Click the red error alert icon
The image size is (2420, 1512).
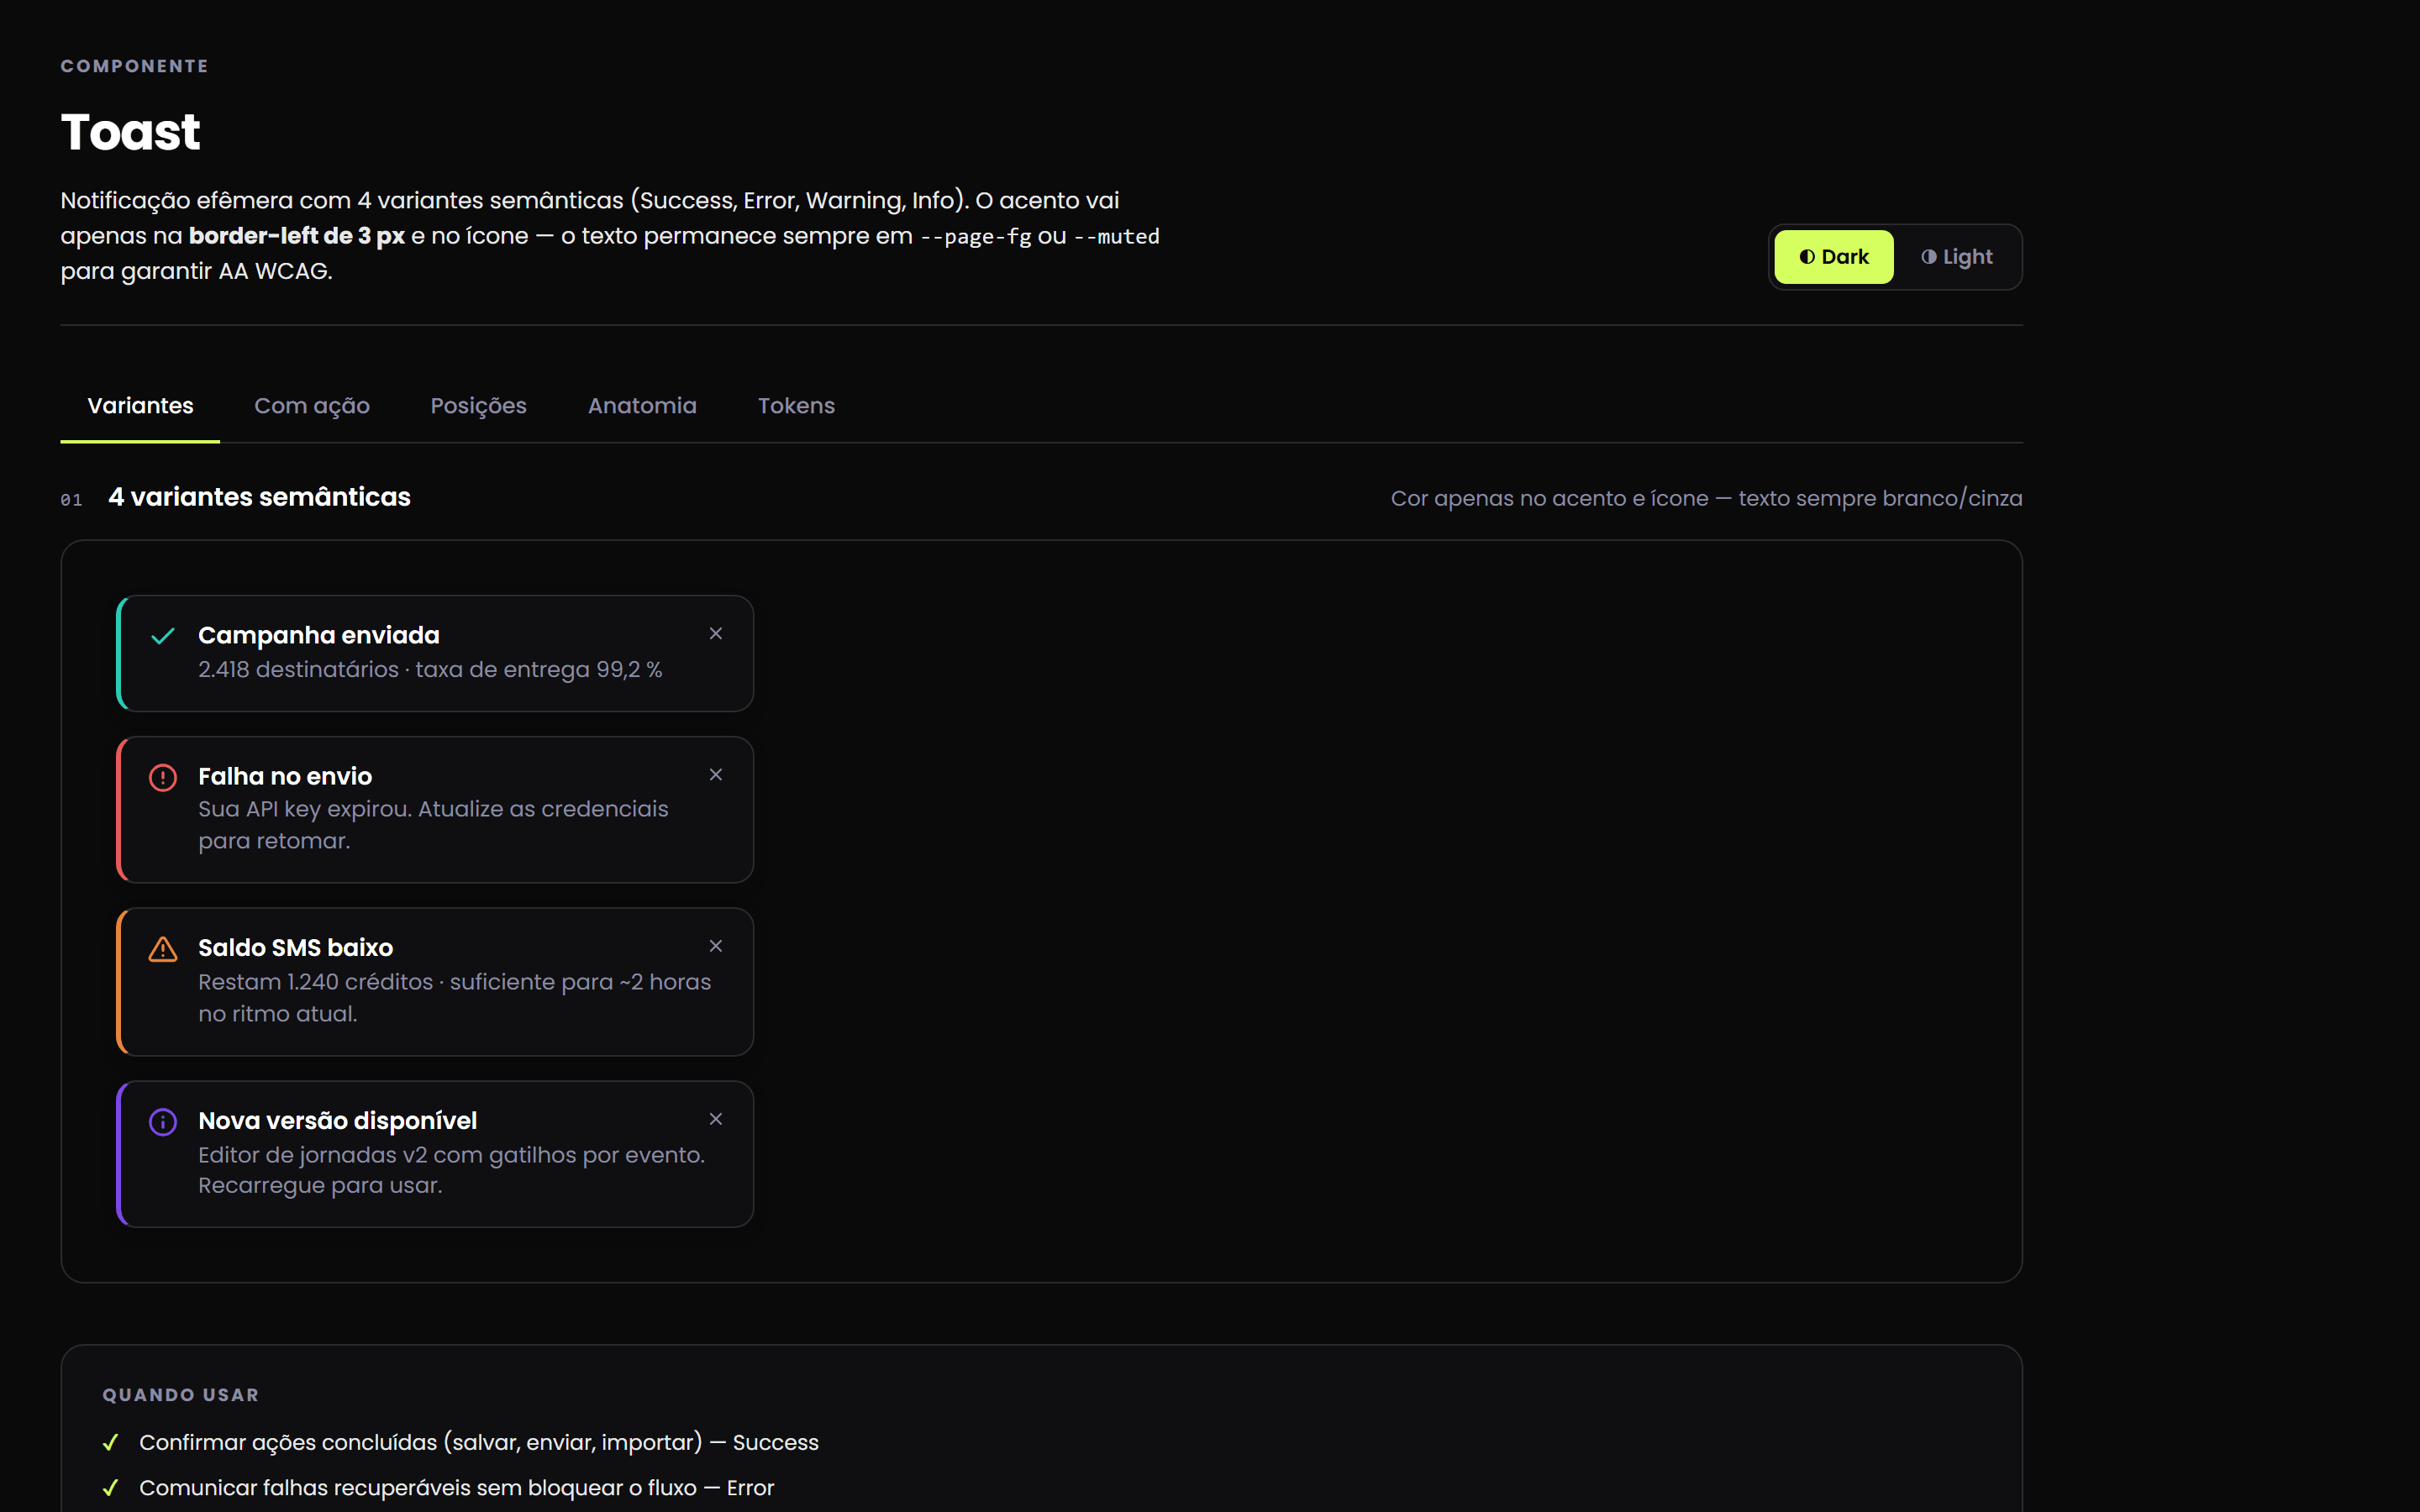(163, 777)
